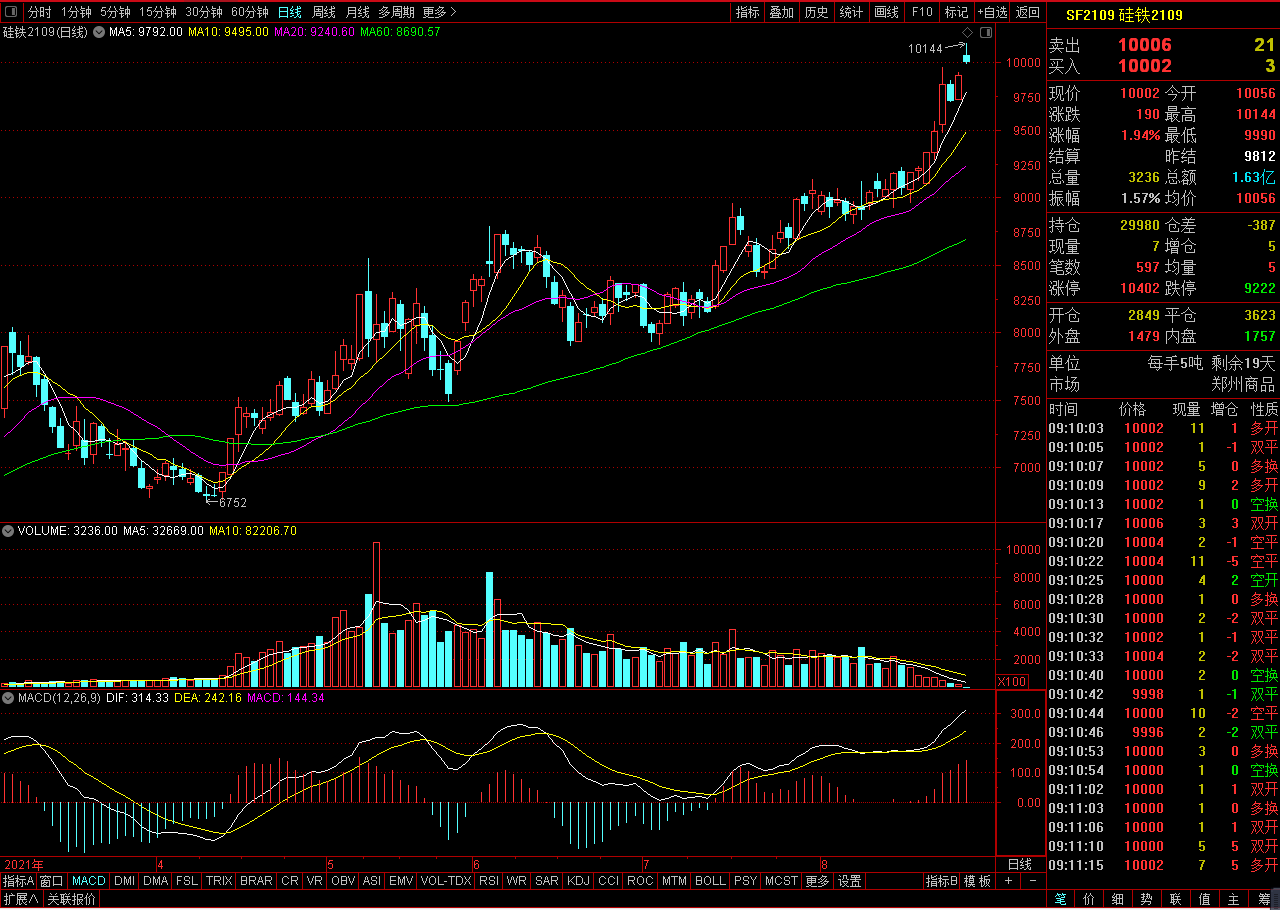
Task: Open the MA indicator dropdown arrow
Action: (x=99, y=32)
